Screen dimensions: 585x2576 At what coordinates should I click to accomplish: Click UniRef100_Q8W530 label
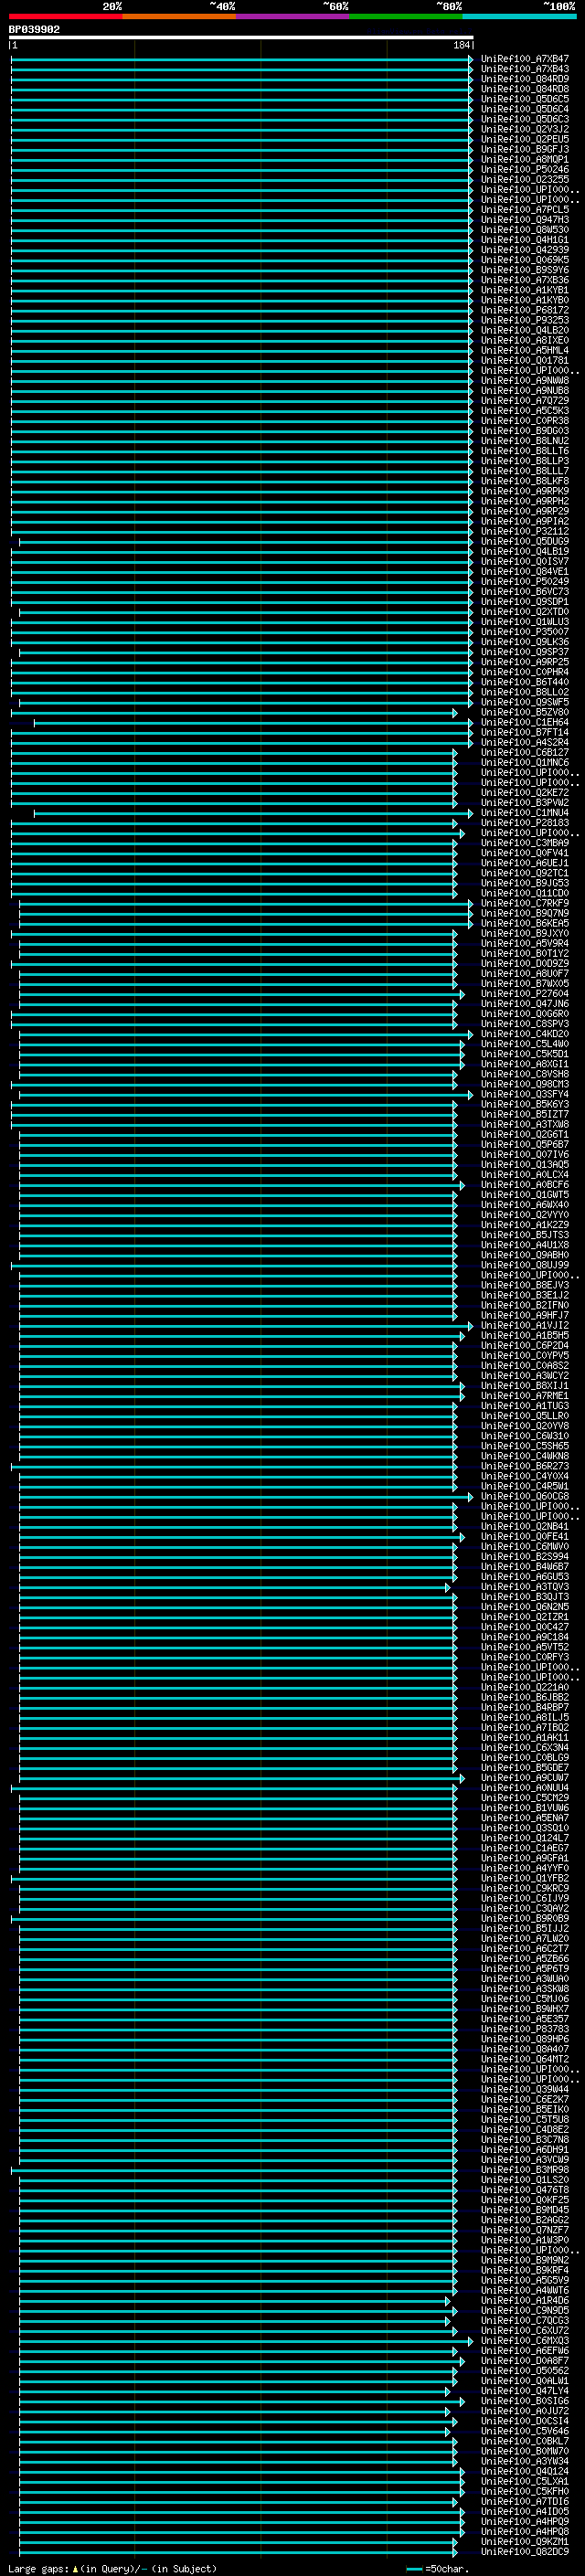click(x=524, y=230)
